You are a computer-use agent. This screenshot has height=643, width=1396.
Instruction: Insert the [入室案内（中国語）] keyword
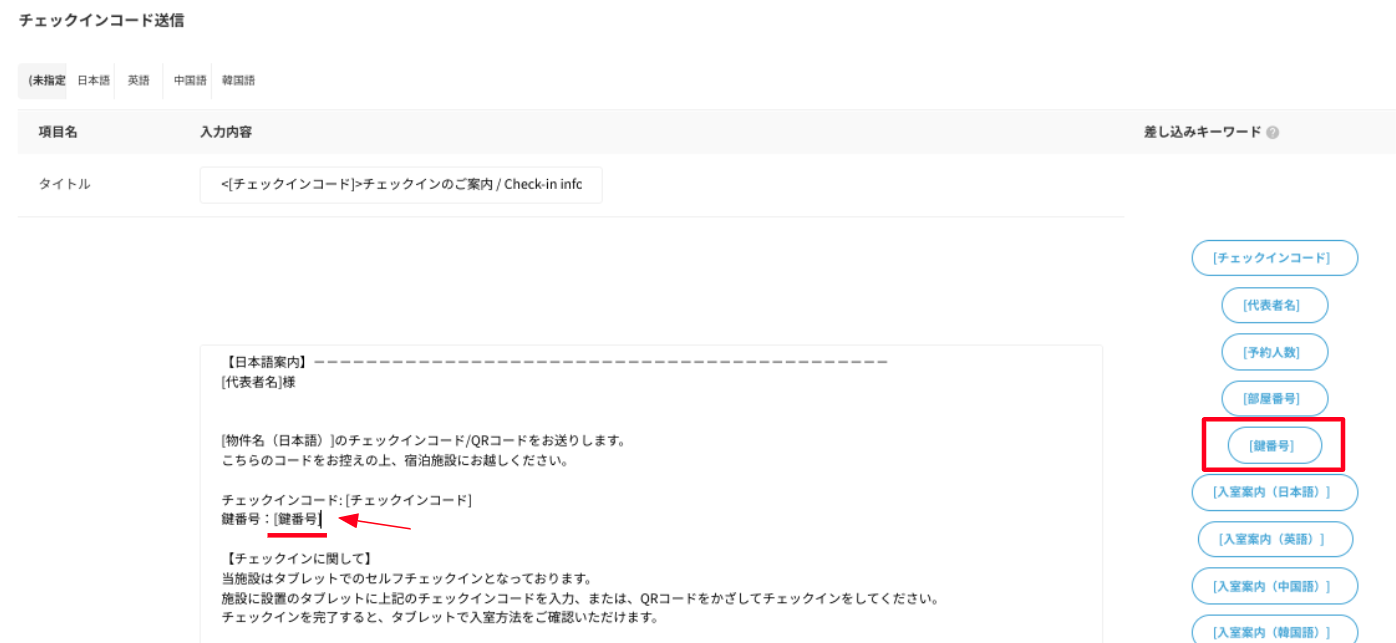point(1274,586)
